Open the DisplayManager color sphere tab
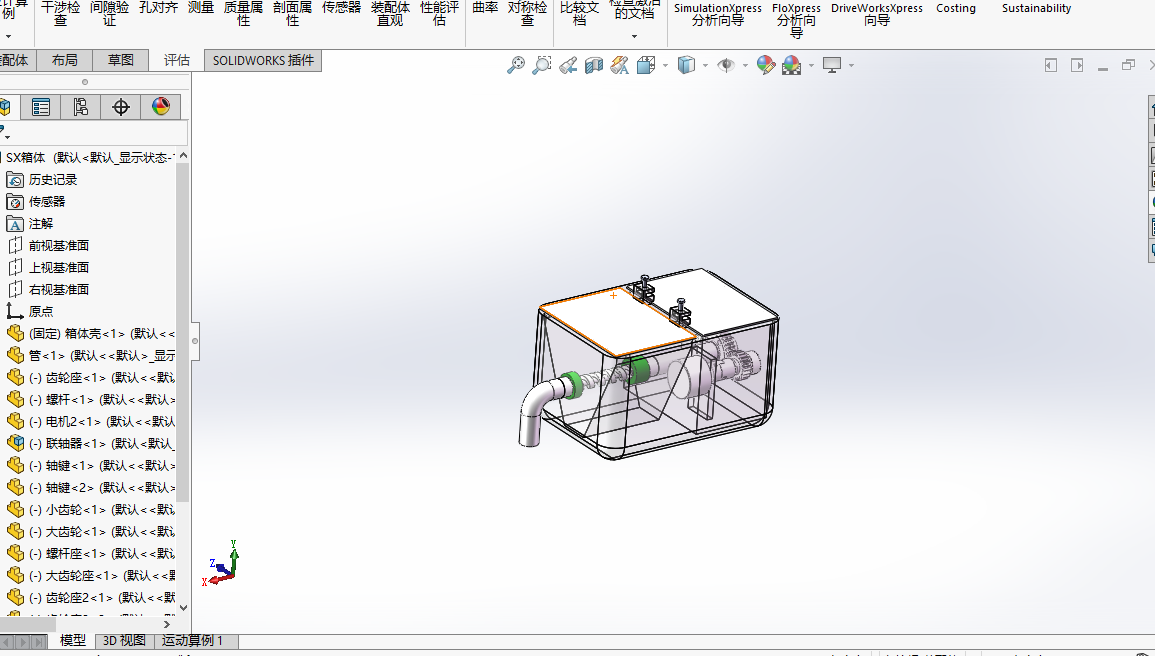Viewport: 1155px width, 656px height. click(x=161, y=107)
